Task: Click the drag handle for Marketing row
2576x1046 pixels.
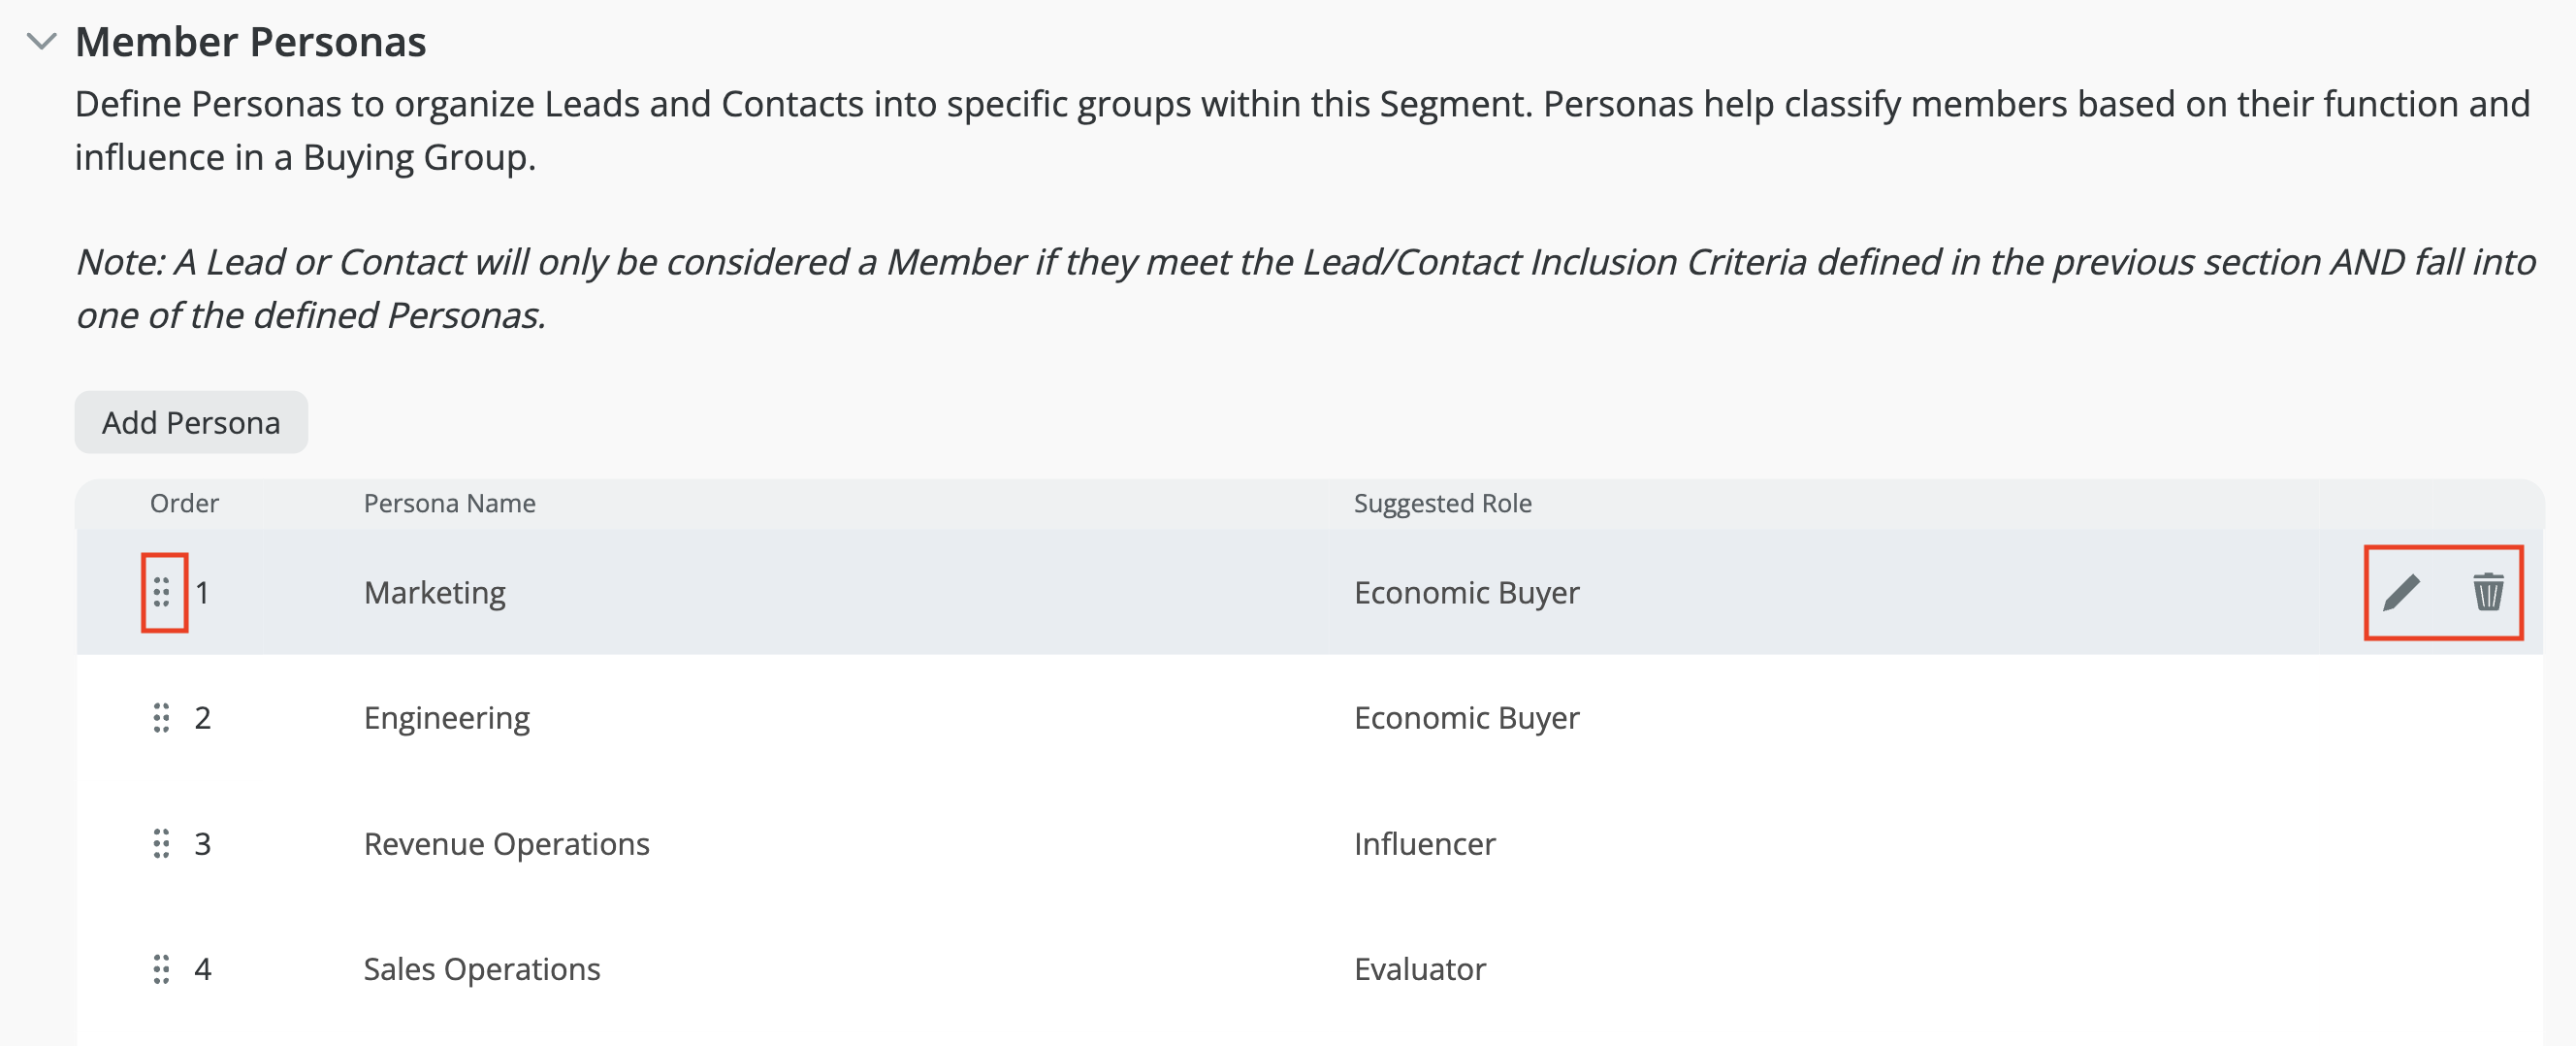Action: click(x=161, y=592)
